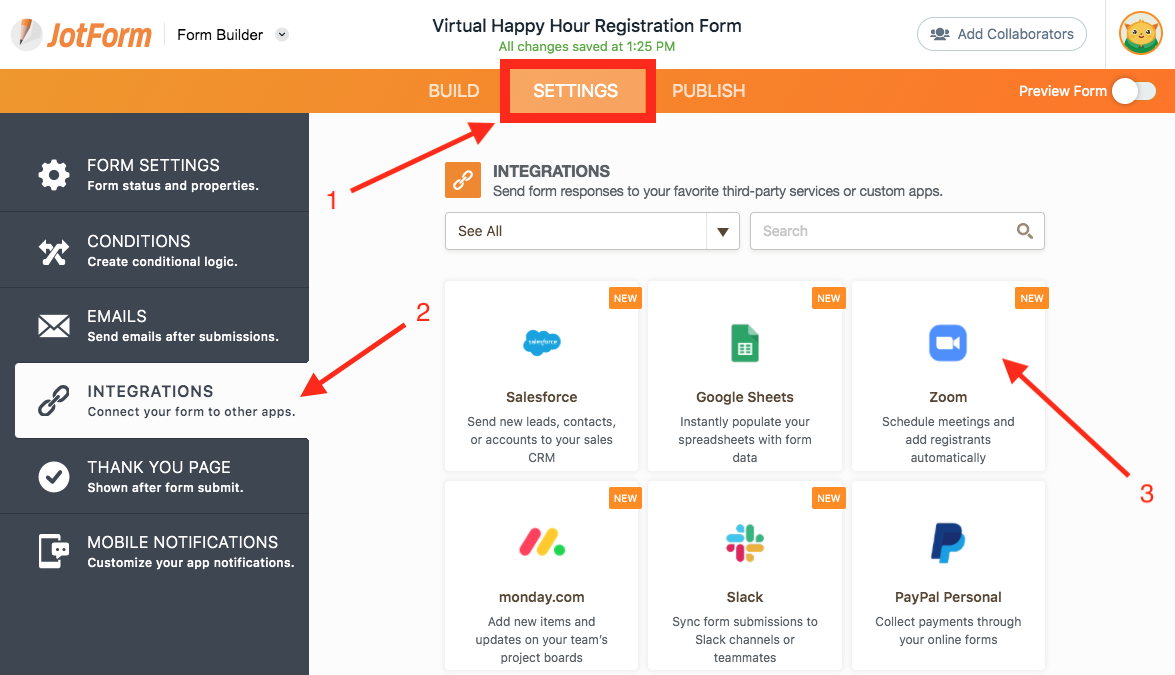Screen dimensions: 1175x675
Task: Click NEW badge on Salesforce card
Action: point(625,298)
